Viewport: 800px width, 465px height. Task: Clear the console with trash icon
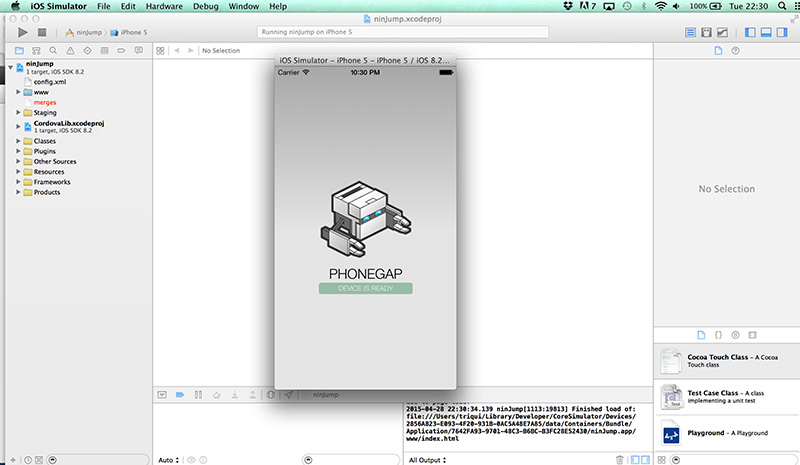[619, 459]
